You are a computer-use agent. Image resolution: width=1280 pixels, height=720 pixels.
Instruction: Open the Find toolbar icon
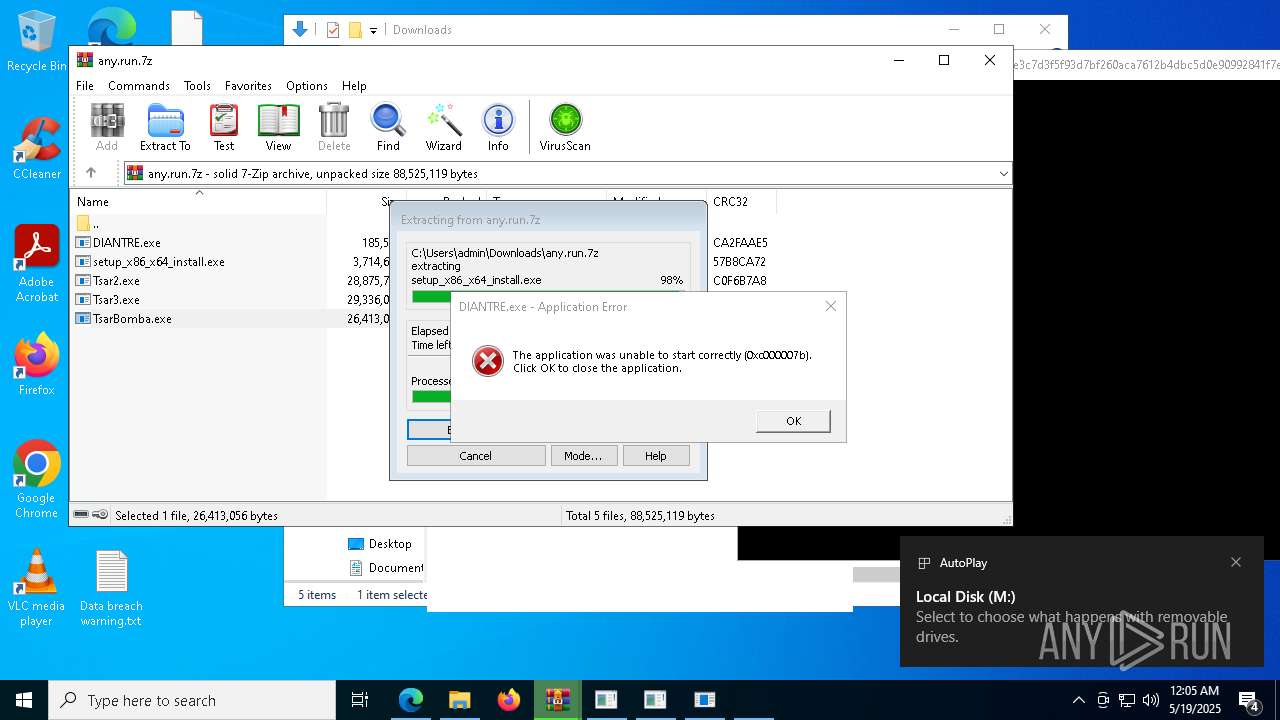pyautogui.click(x=388, y=127)
